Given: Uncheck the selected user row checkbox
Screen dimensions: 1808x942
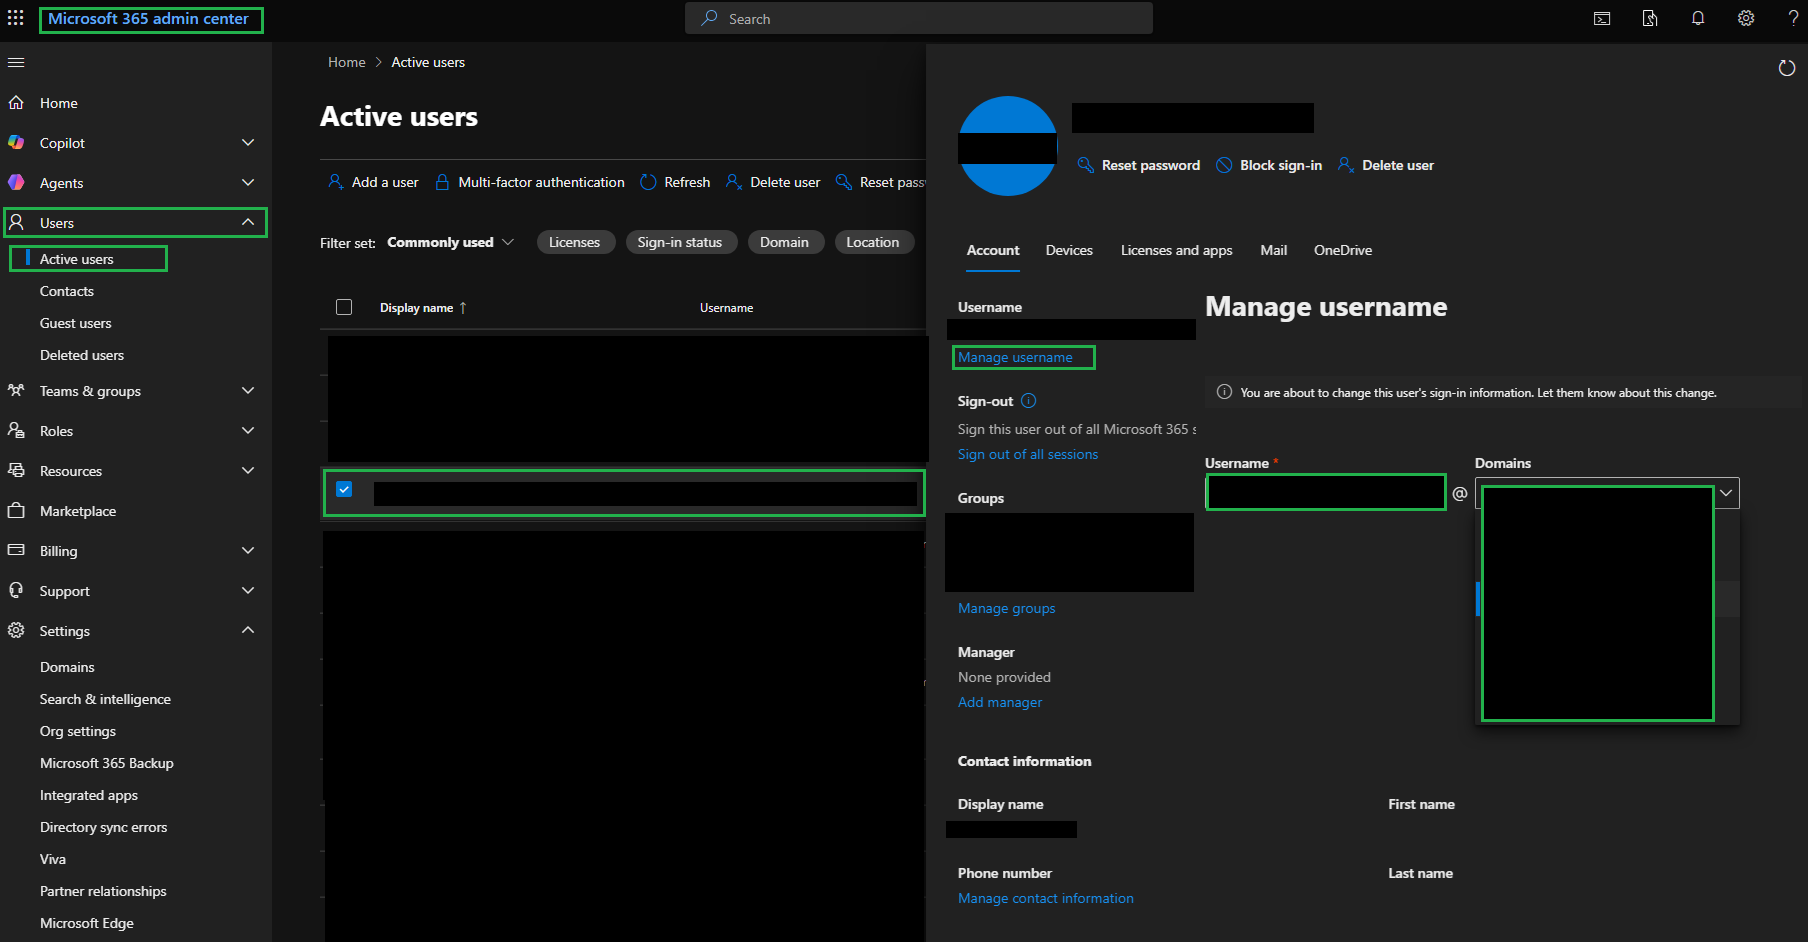Looking at the screenshot, I should point(344,489).
